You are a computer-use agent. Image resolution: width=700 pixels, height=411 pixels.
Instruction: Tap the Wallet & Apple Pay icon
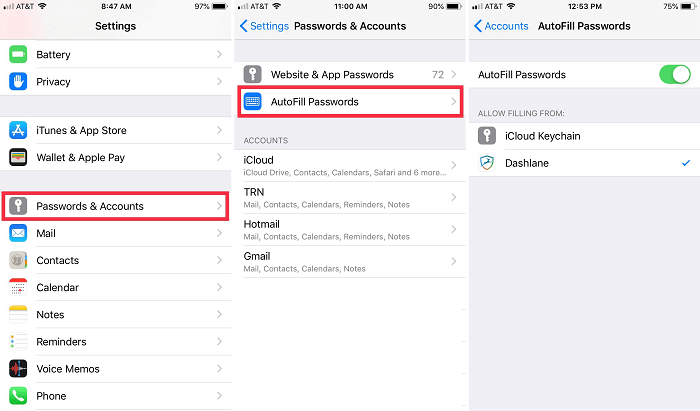(19, 157)
